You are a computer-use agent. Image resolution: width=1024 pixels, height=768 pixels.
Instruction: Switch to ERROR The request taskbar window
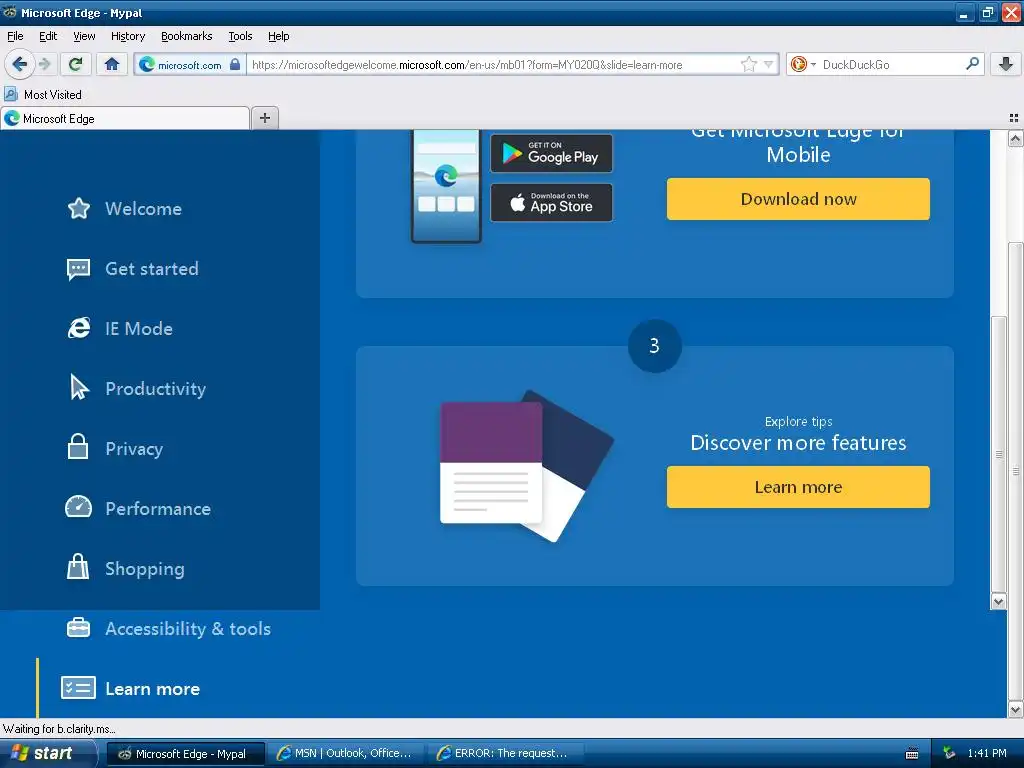tap(505, 754)
